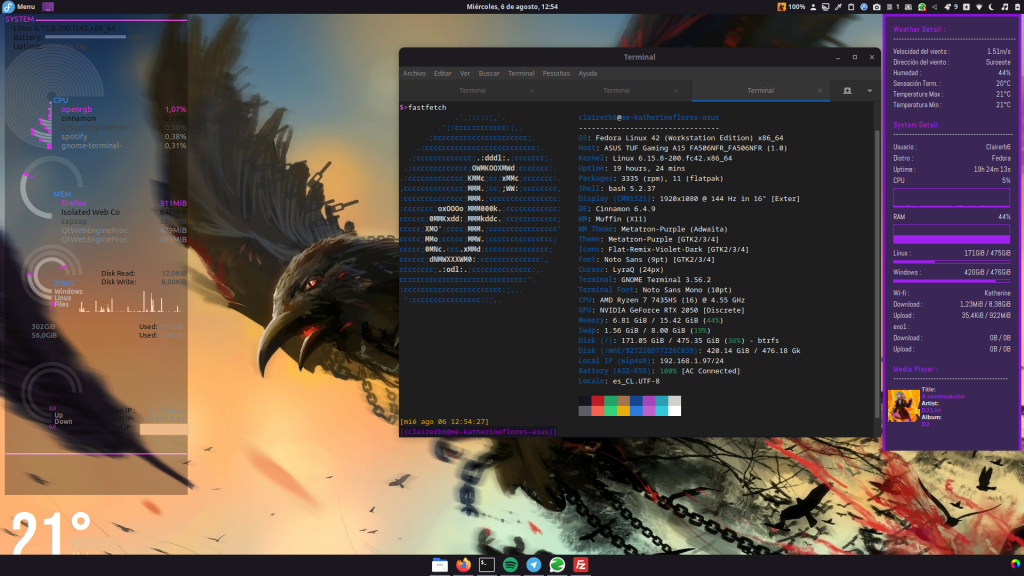Open the calendar from the panel clock

click(512, 7)
